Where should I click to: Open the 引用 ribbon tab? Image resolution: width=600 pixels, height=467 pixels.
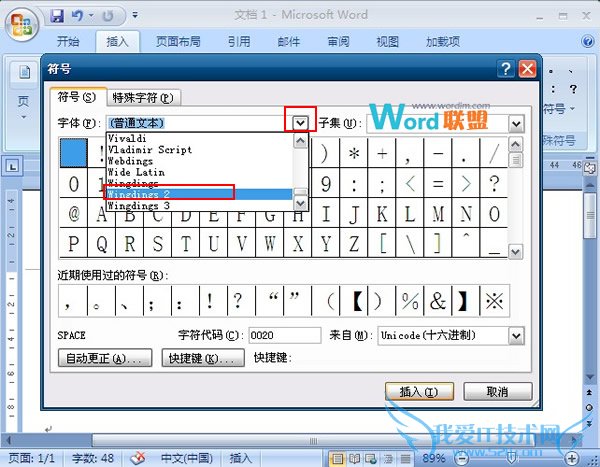(x=239, y=41)
